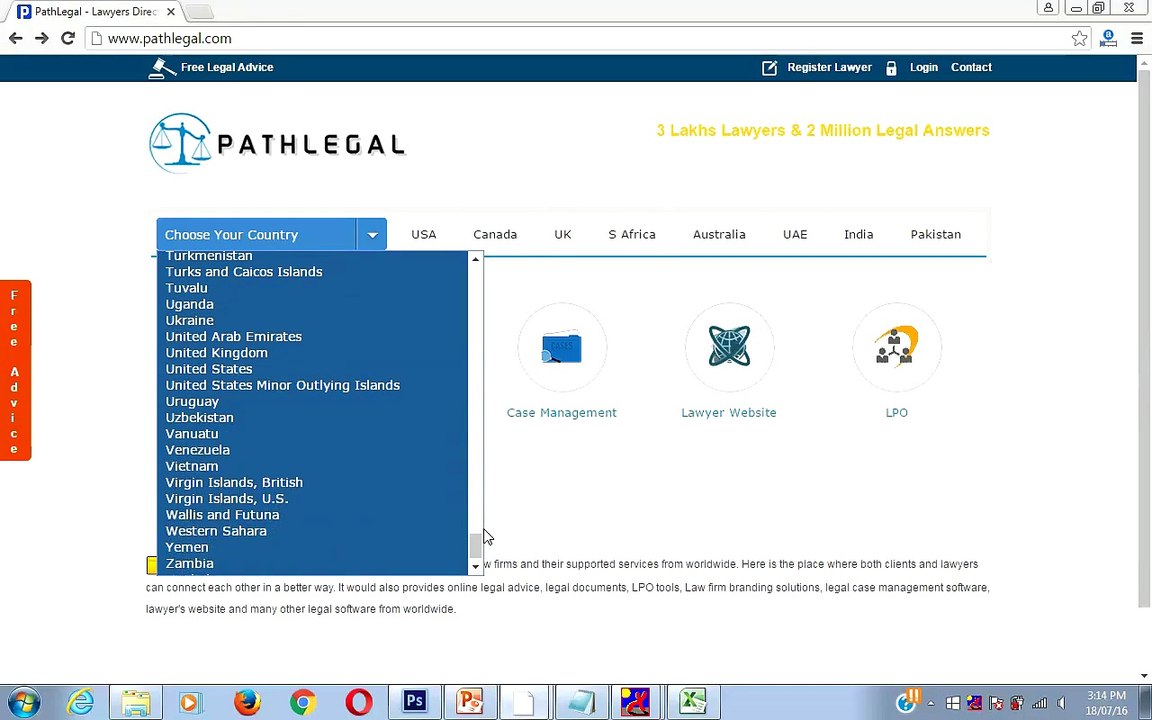Image resolution: width=1152 pixels, height=720 pixels.
Task: Select Vietnam in the country list
Action: click(192, 466)
